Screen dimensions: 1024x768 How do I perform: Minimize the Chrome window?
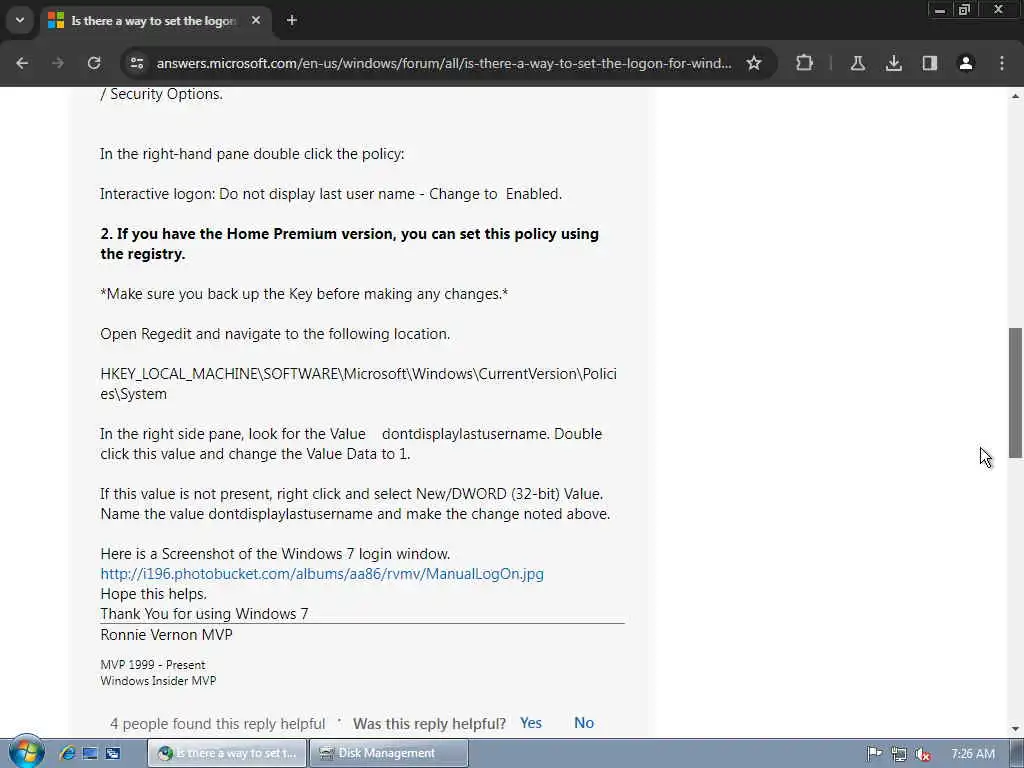[940, 10]
